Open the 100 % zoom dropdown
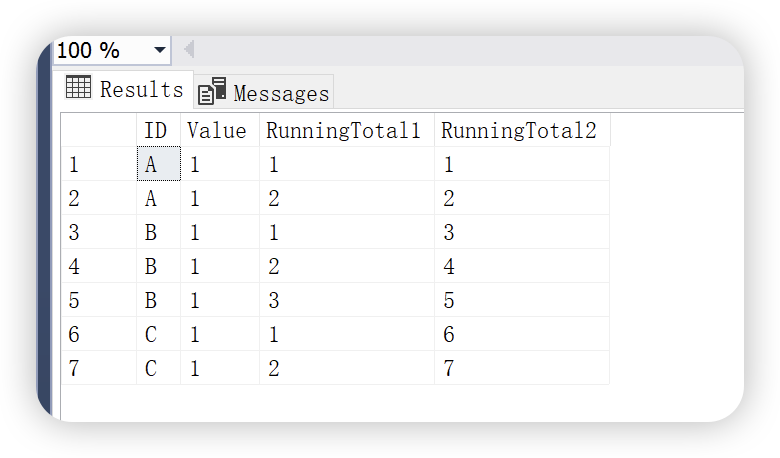This screenshot has width=780, height=458. 160,50
